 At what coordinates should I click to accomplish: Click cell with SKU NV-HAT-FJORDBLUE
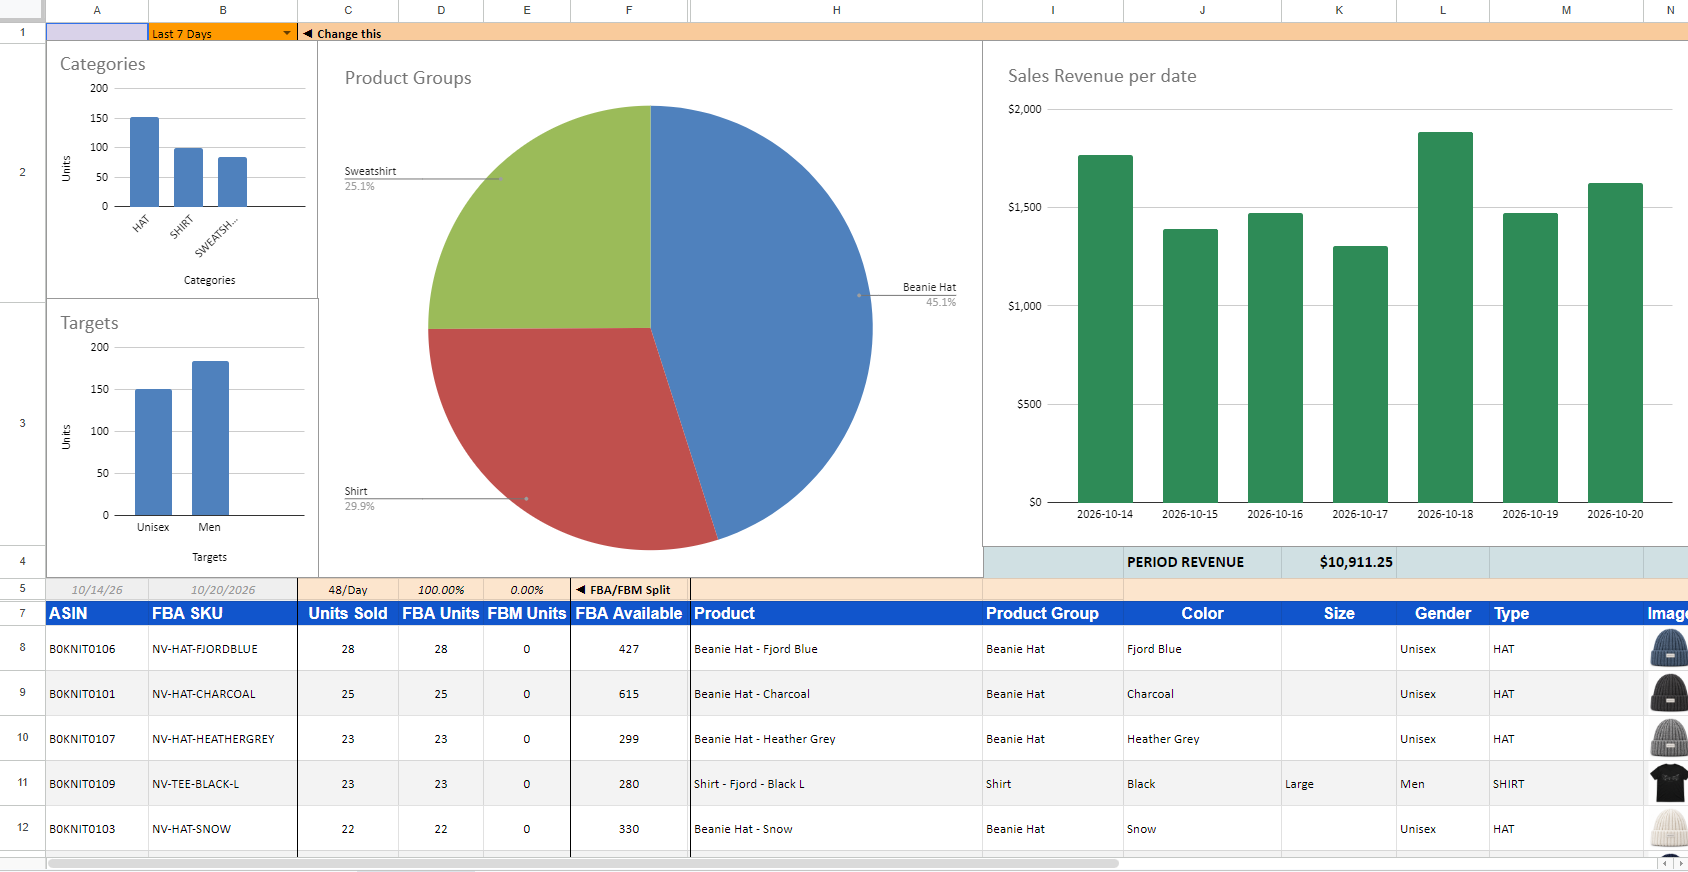click(223, 648)
